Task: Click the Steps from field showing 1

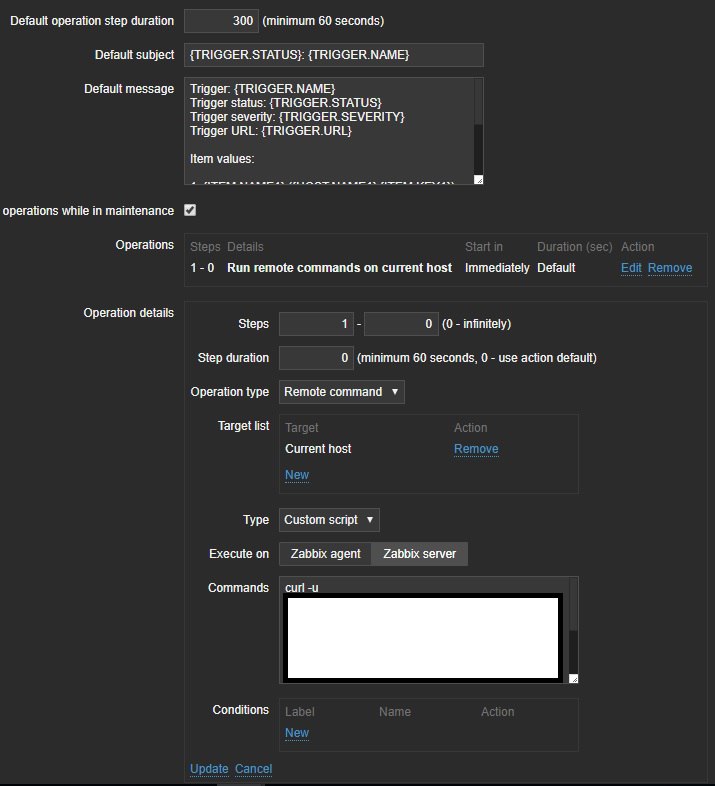Action: 316,324
